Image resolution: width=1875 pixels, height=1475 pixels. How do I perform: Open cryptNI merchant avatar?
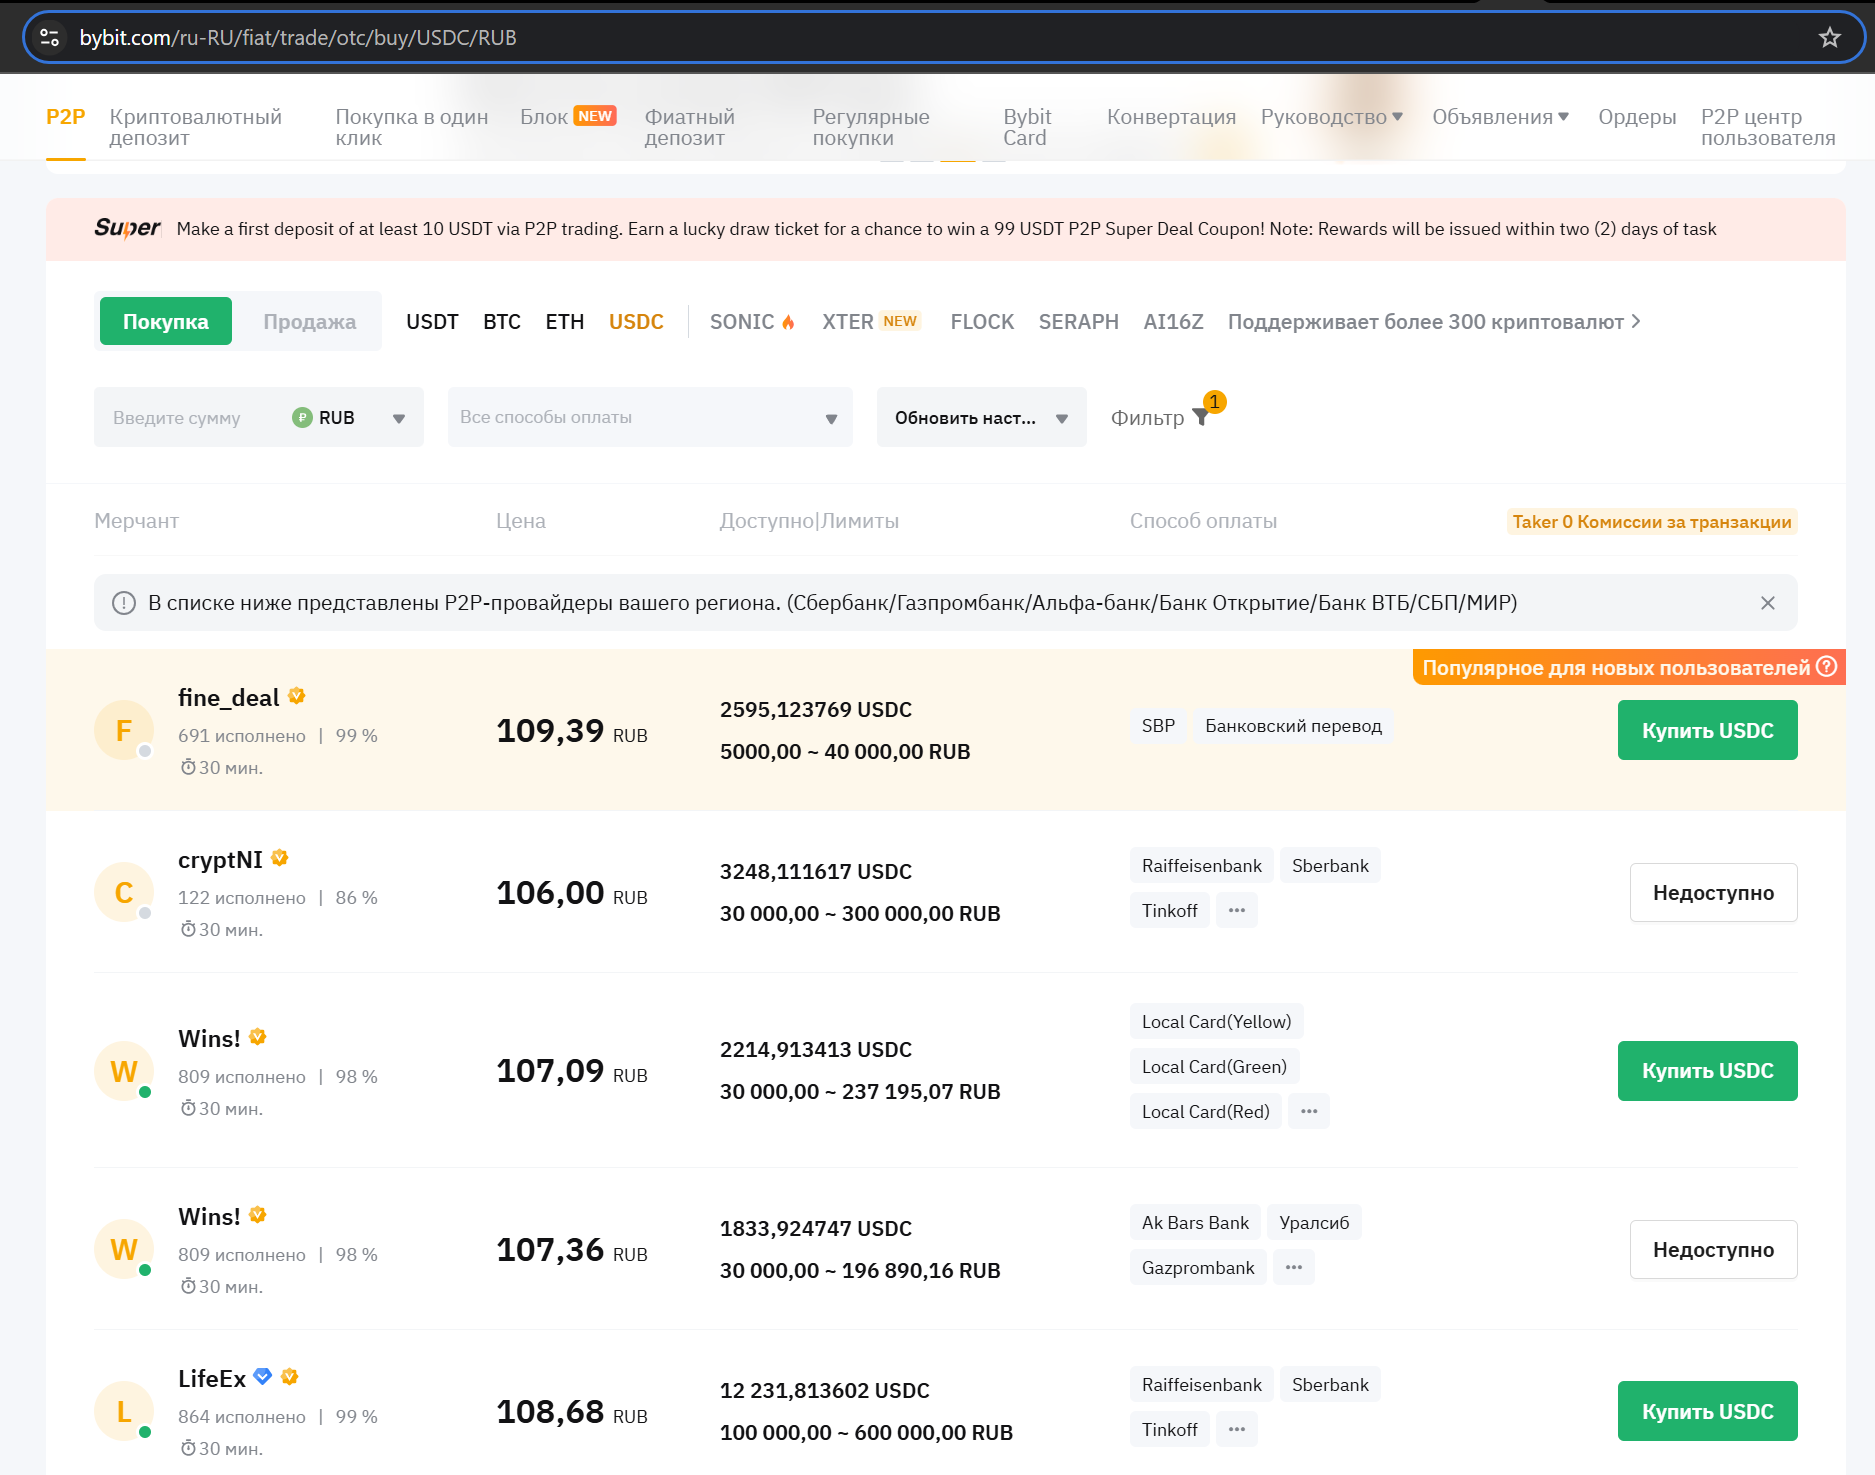(124, 892)
